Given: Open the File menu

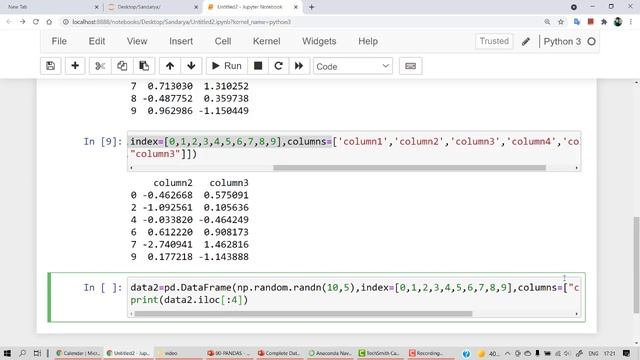Looking at the screenshot, I should click(59, 41).
